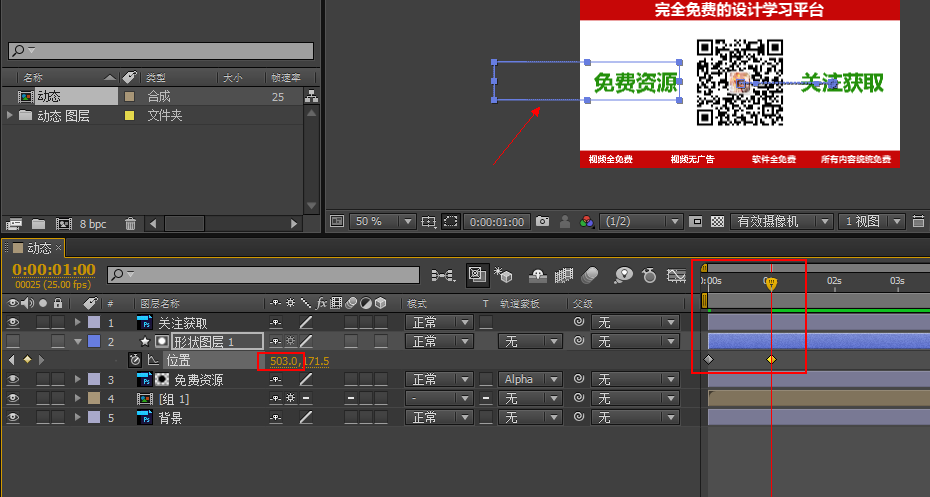Open composition mini-flowchart icon

(443, 275)
